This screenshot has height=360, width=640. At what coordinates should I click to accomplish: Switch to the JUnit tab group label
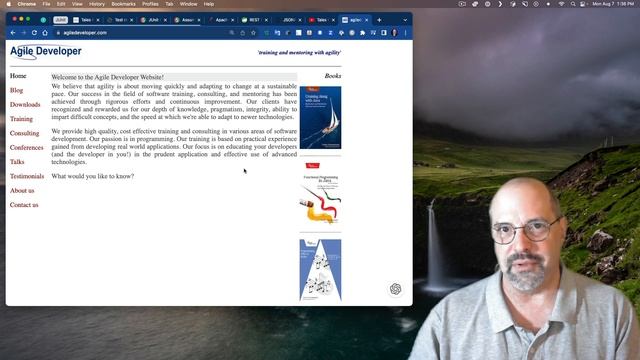point(60,20)
